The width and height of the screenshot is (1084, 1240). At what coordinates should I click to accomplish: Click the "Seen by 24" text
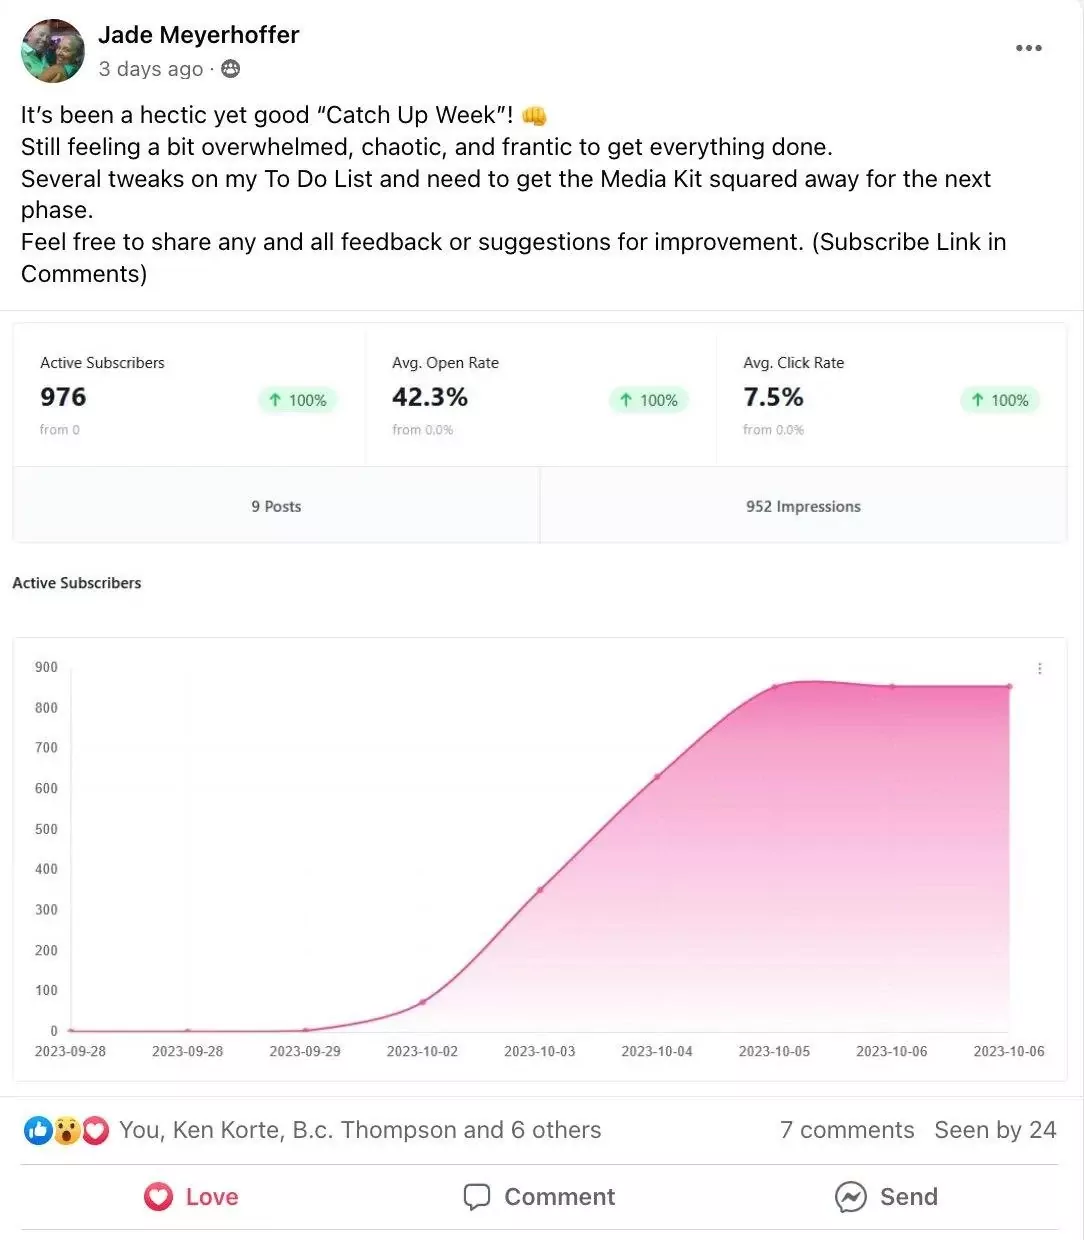point(995,1130)
